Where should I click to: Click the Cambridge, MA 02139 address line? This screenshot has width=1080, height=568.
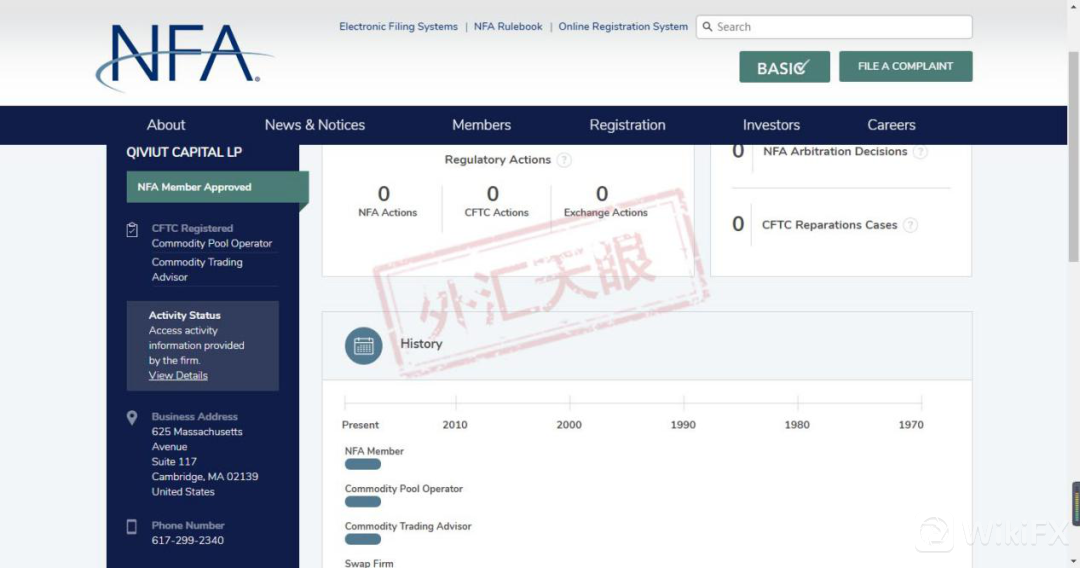205,476
